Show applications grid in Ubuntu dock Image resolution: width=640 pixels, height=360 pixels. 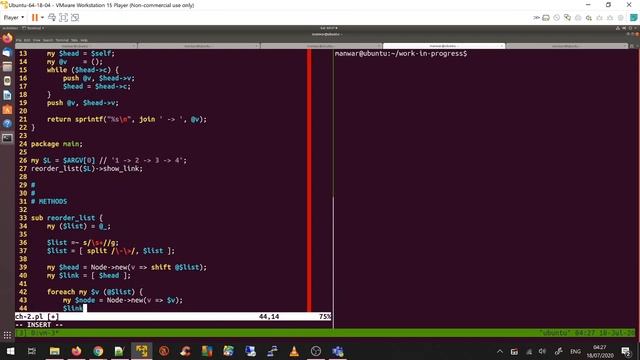coord(7,336)
